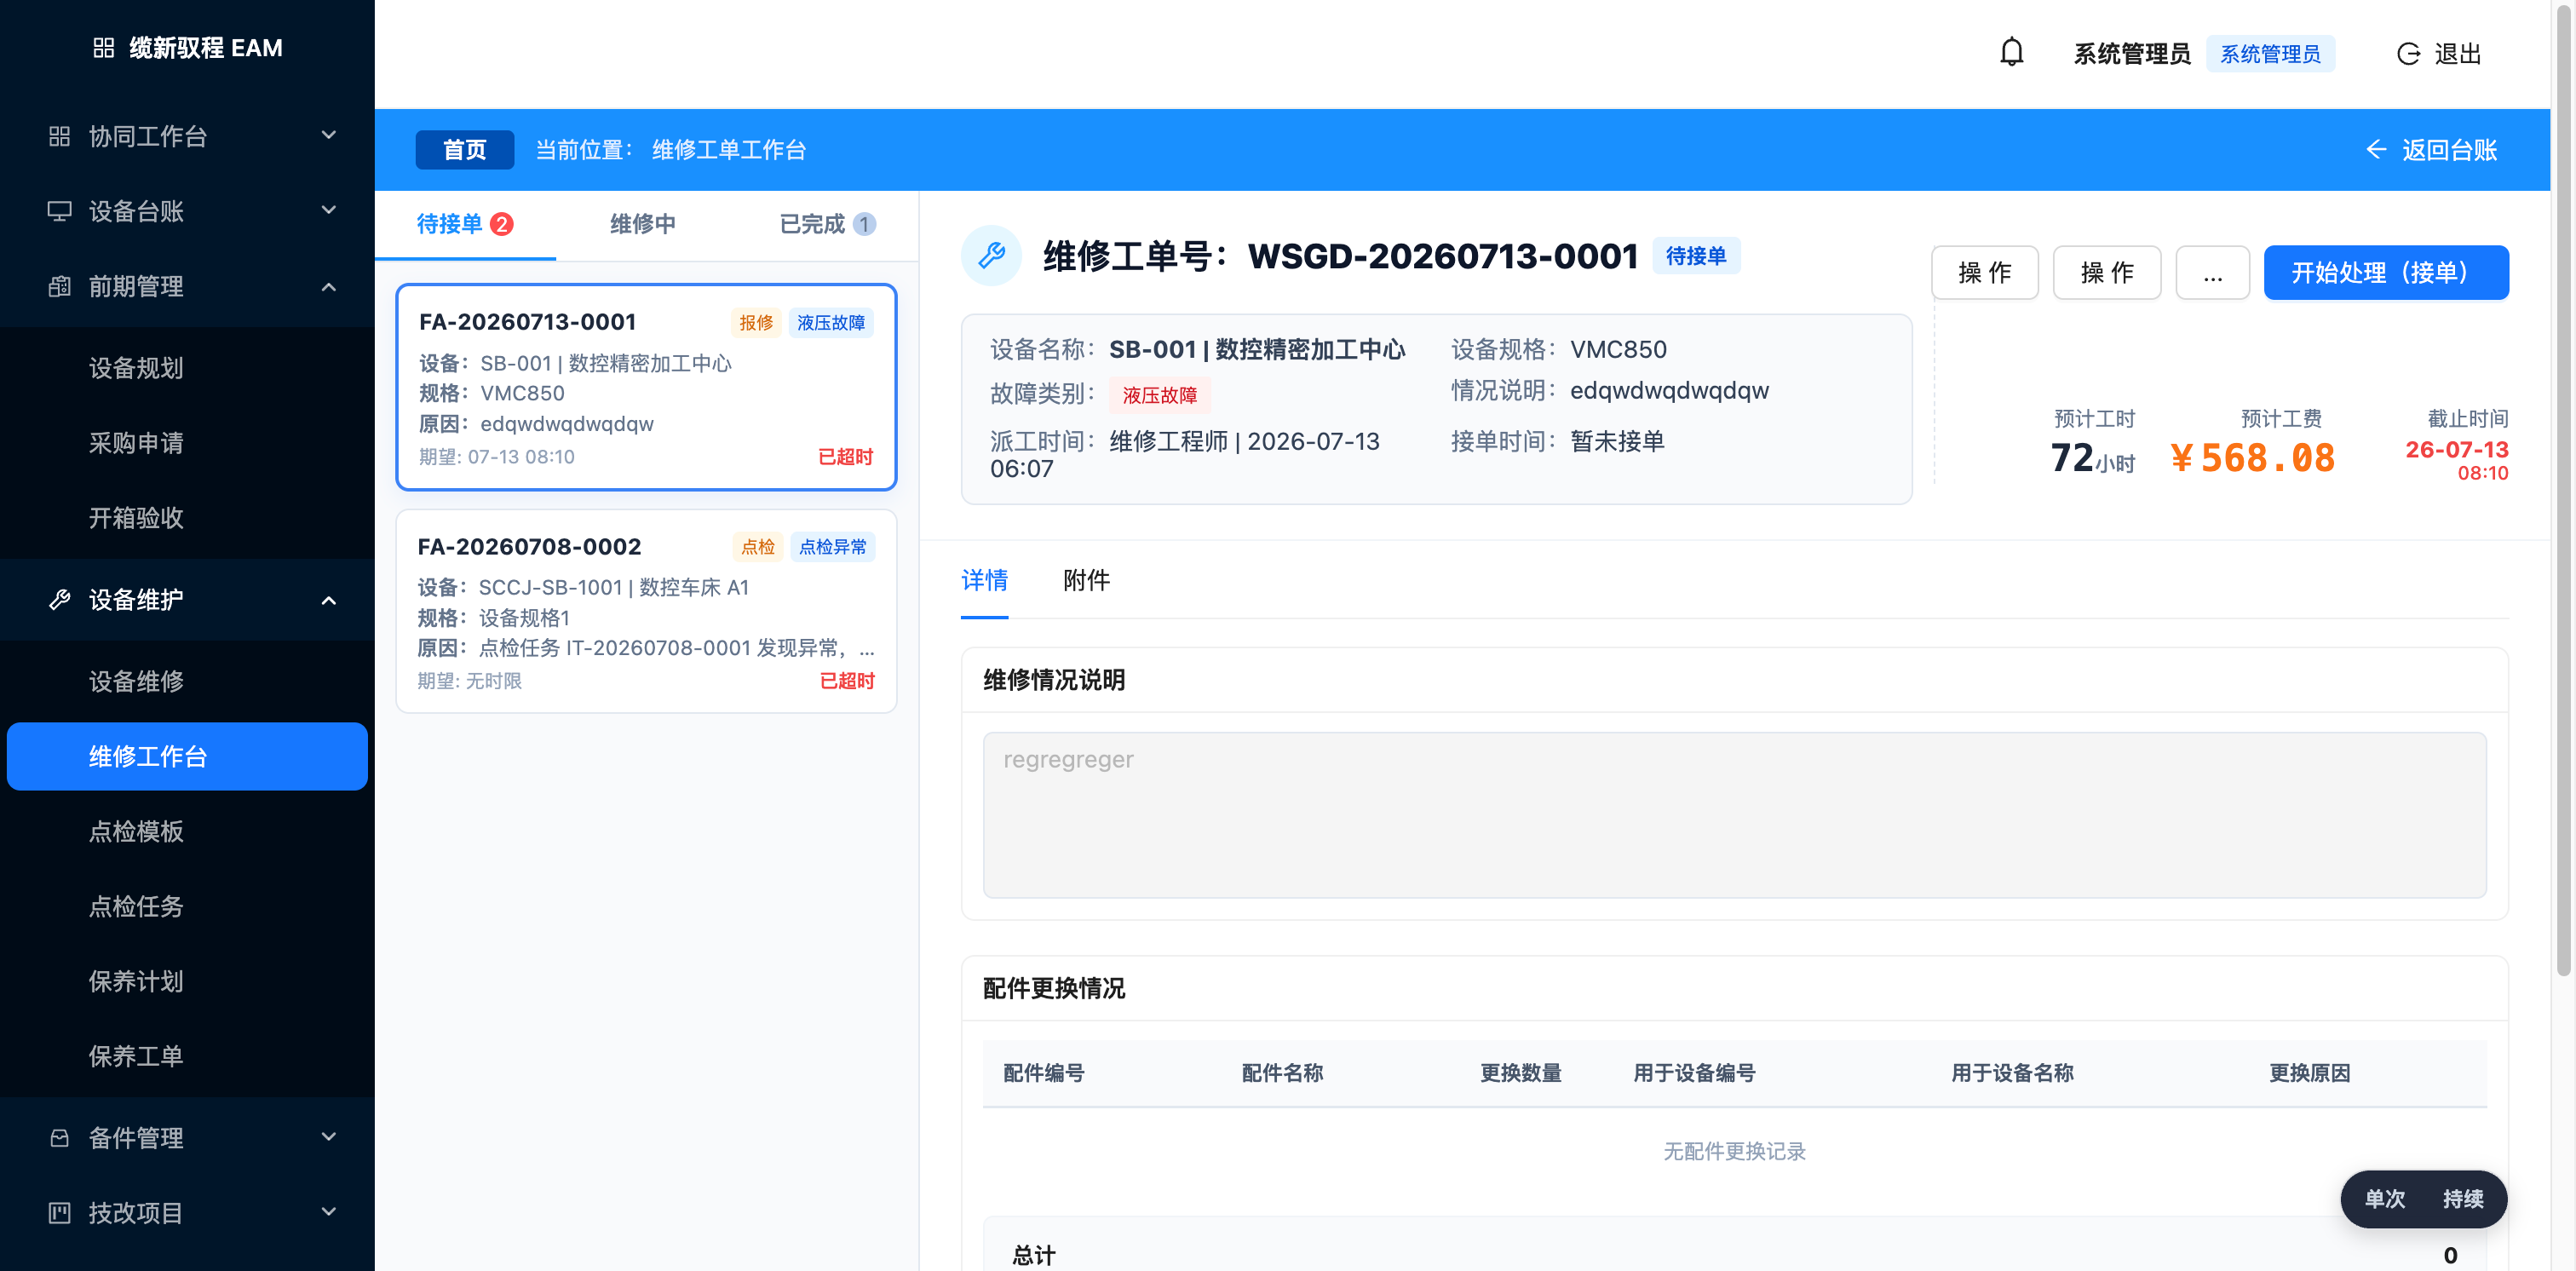Viewport: 2576px width, 1271px height.
Task: Click the 点检异常 tag on the second card
Action: coord(833,546)
